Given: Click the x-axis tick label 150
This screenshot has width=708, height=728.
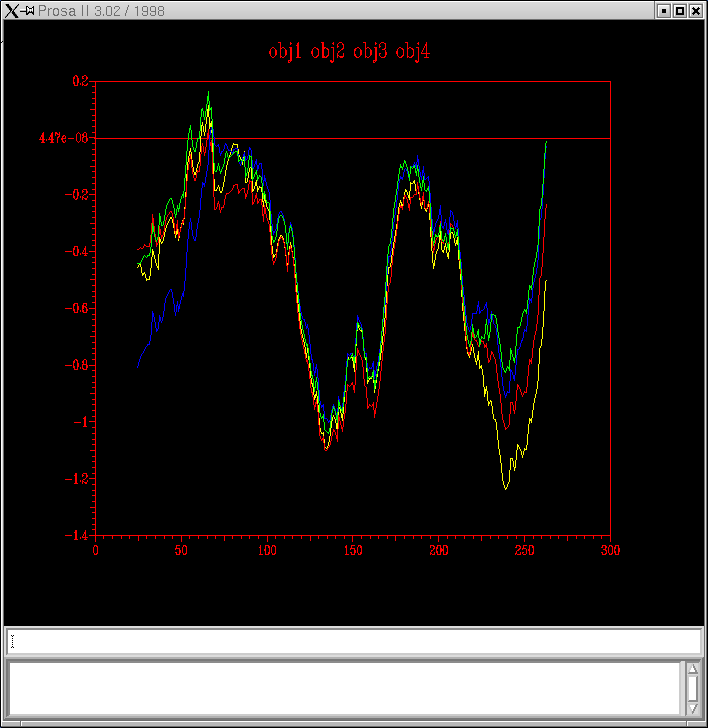Looking at the screenshot, I should click(x=353, y=549).
